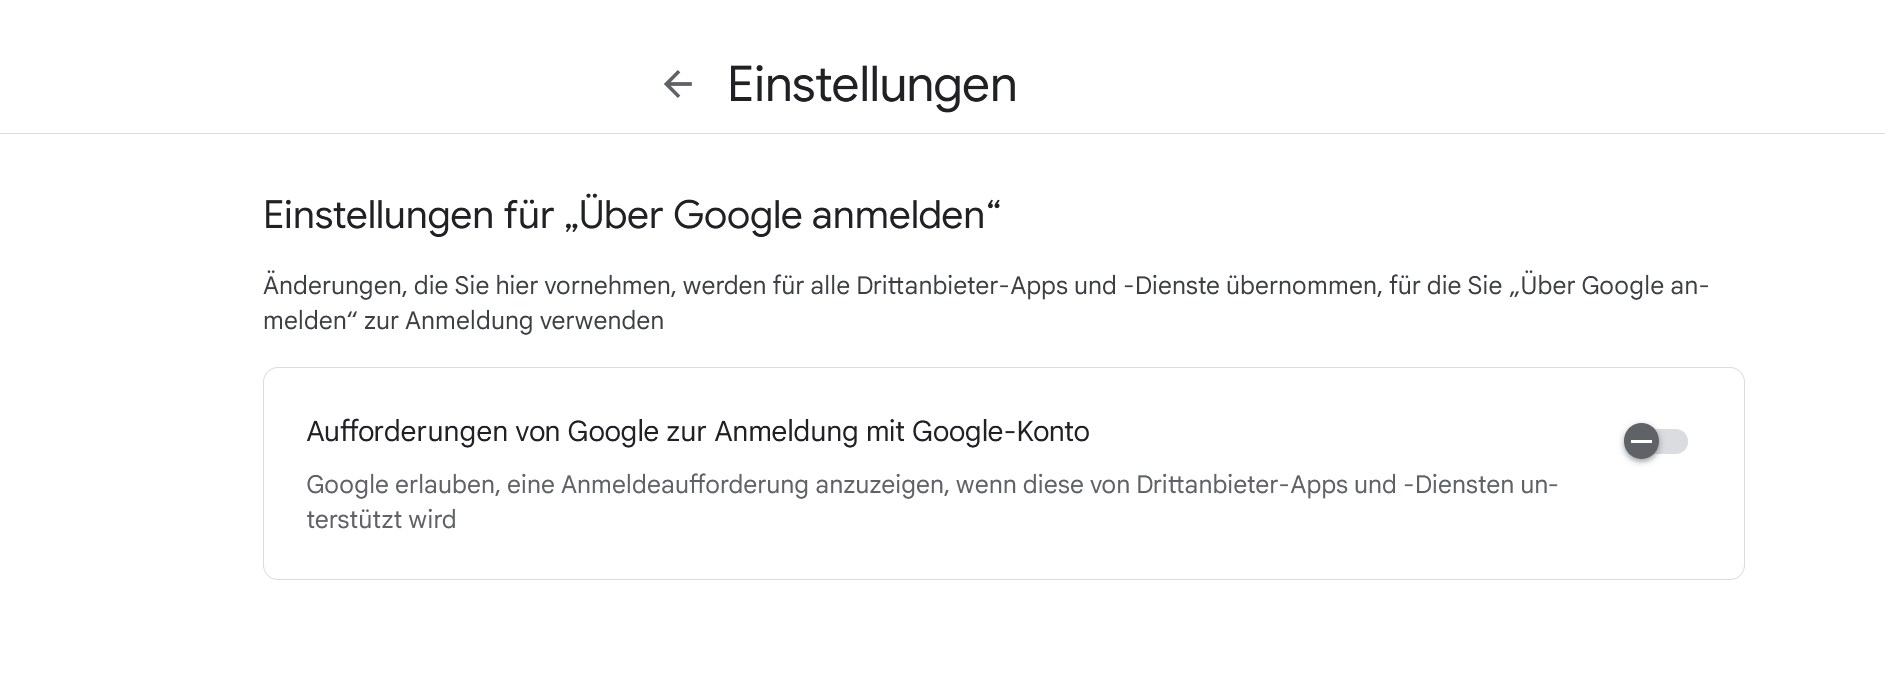Image resolution: width=1885 pixels, height=688 pixels.
Task: Click "Aufforderungen von Google zur Anmeldung" label
Action: click(697, 432)
